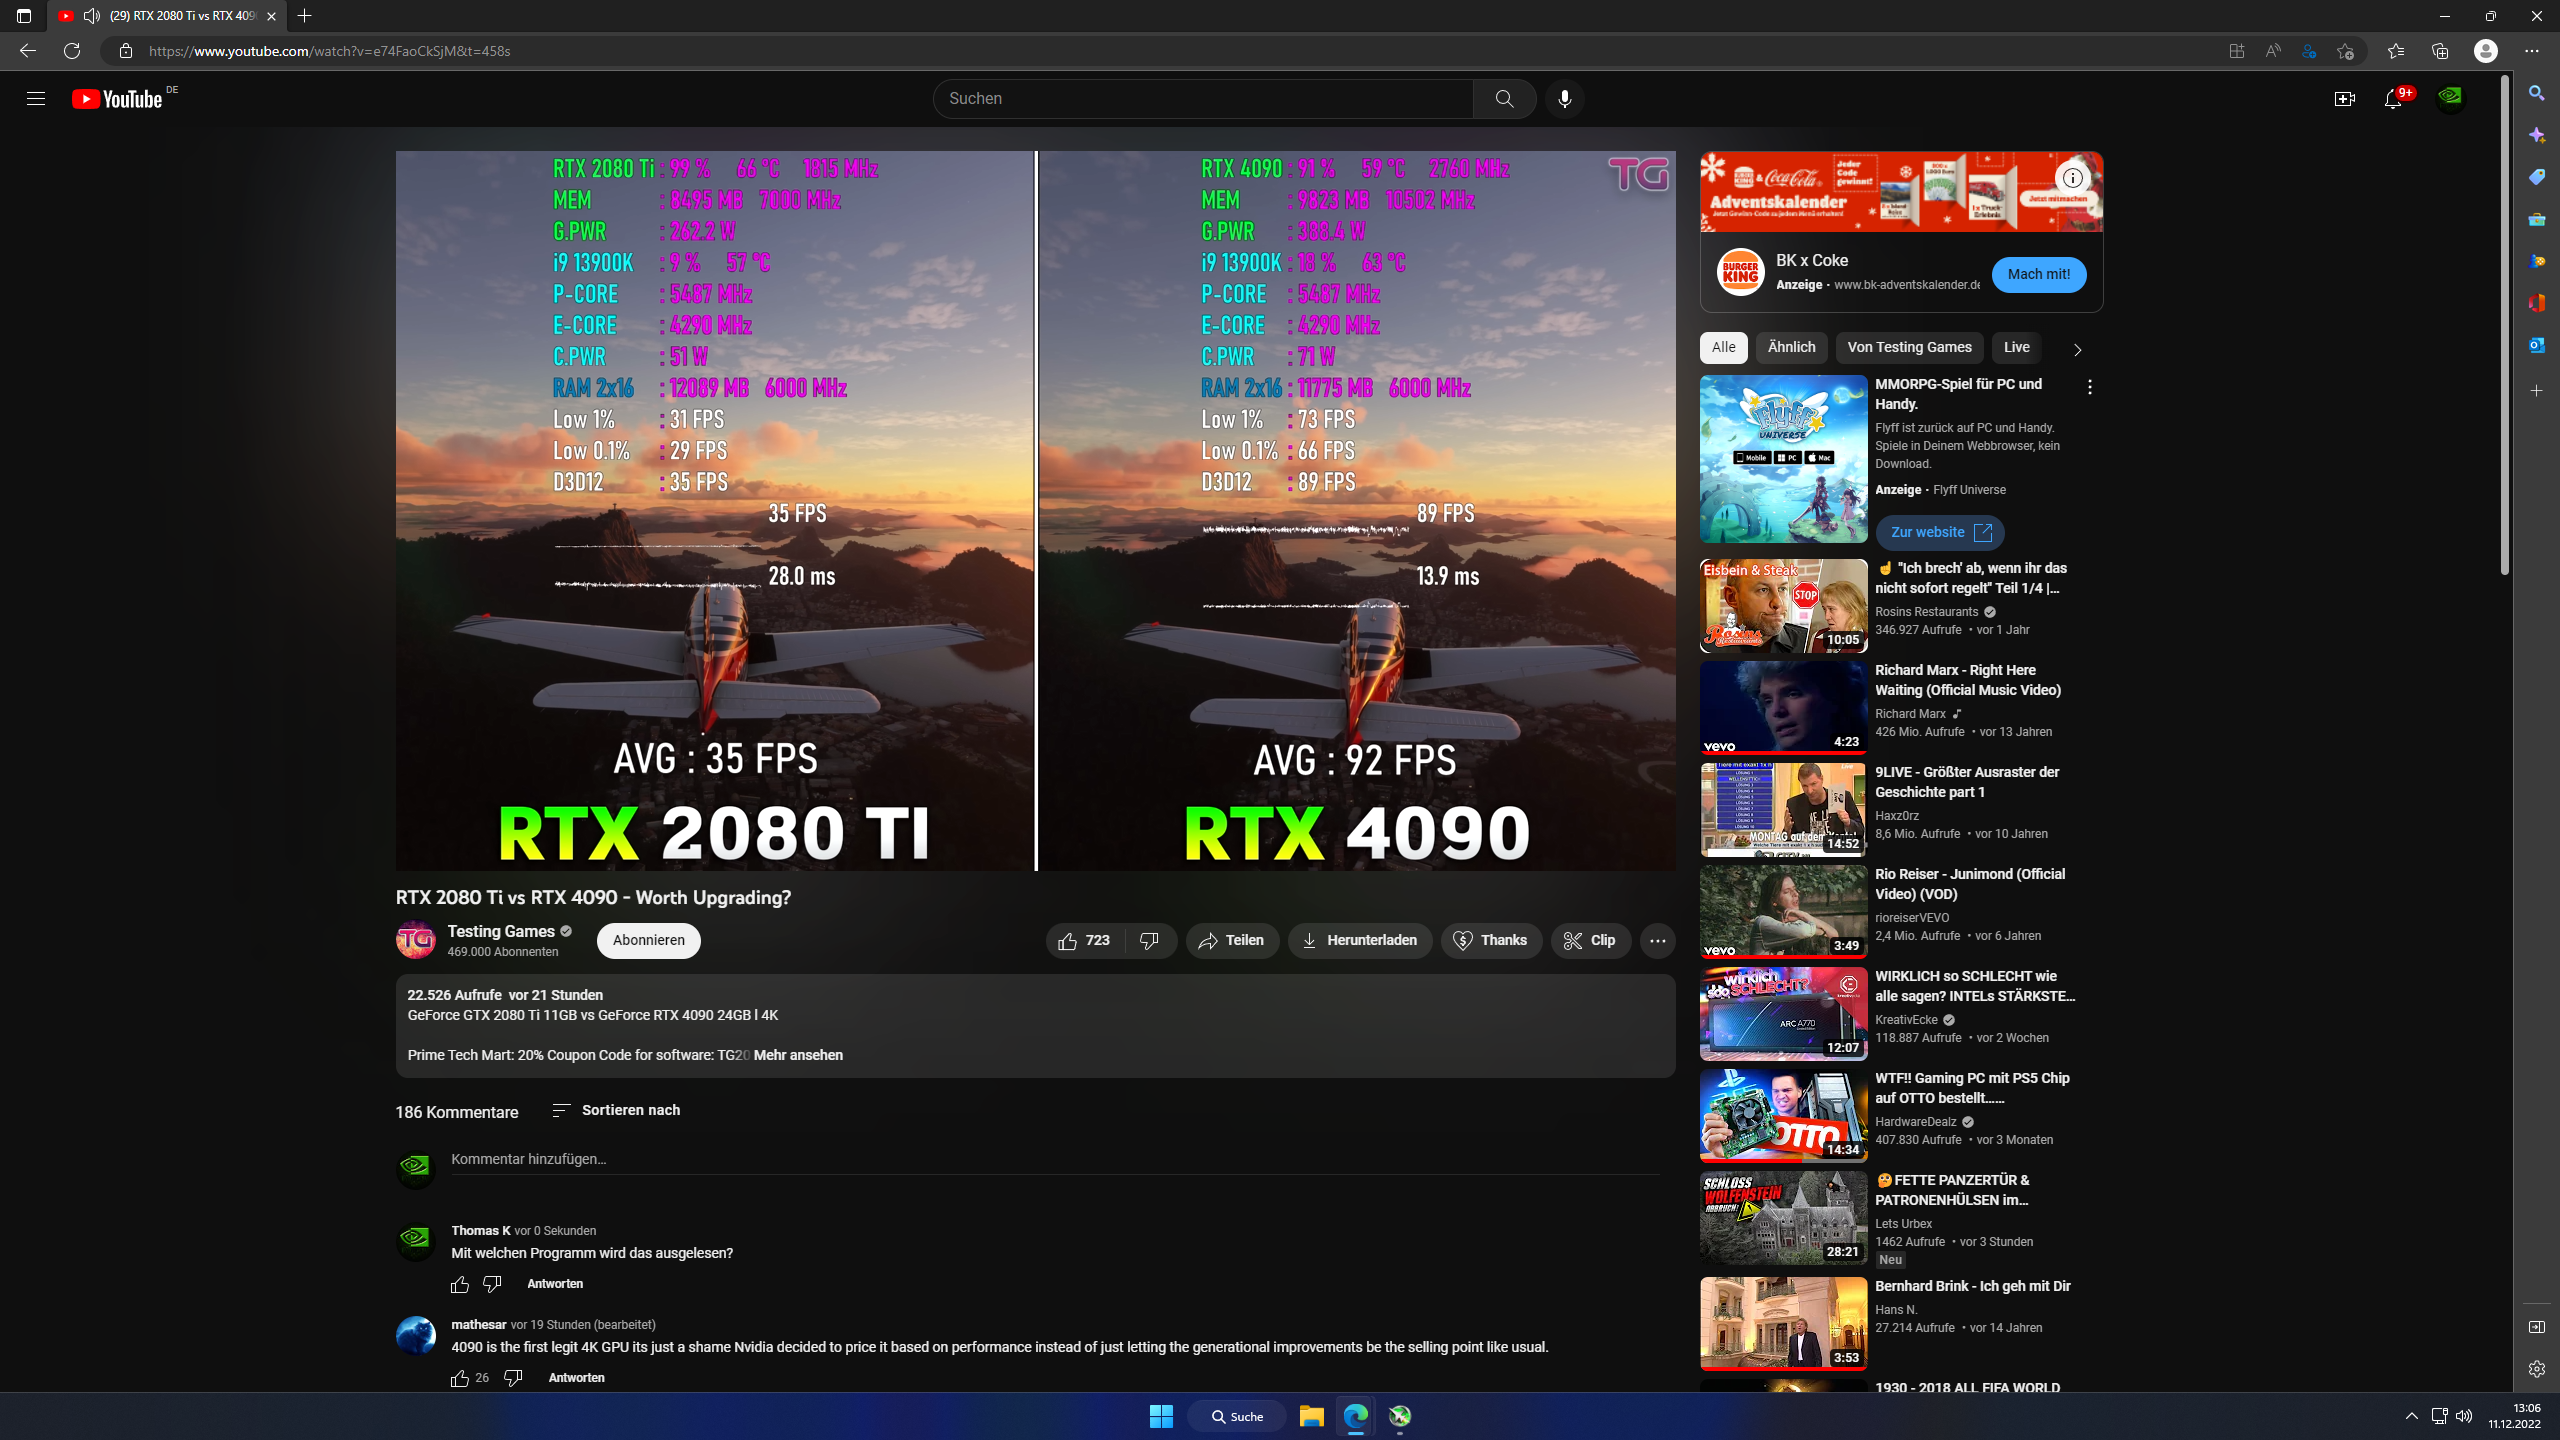
Task: Show more filter chips with the right arrow
Action: coord(2077,349)
